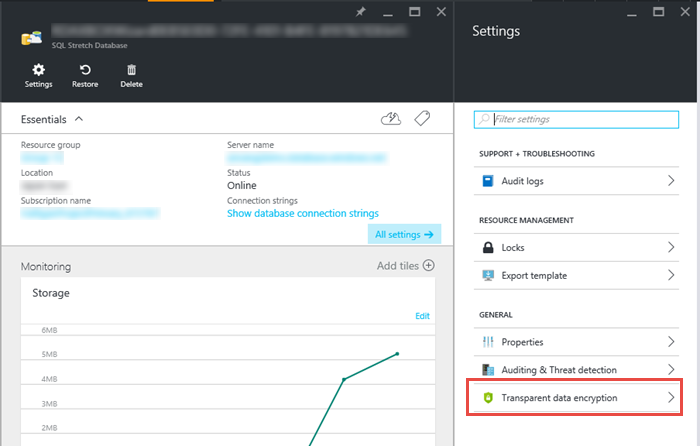Click the Transparent data encryption shield icon
The width and height of the screenshot is (700, 446).
pos(489,398)
